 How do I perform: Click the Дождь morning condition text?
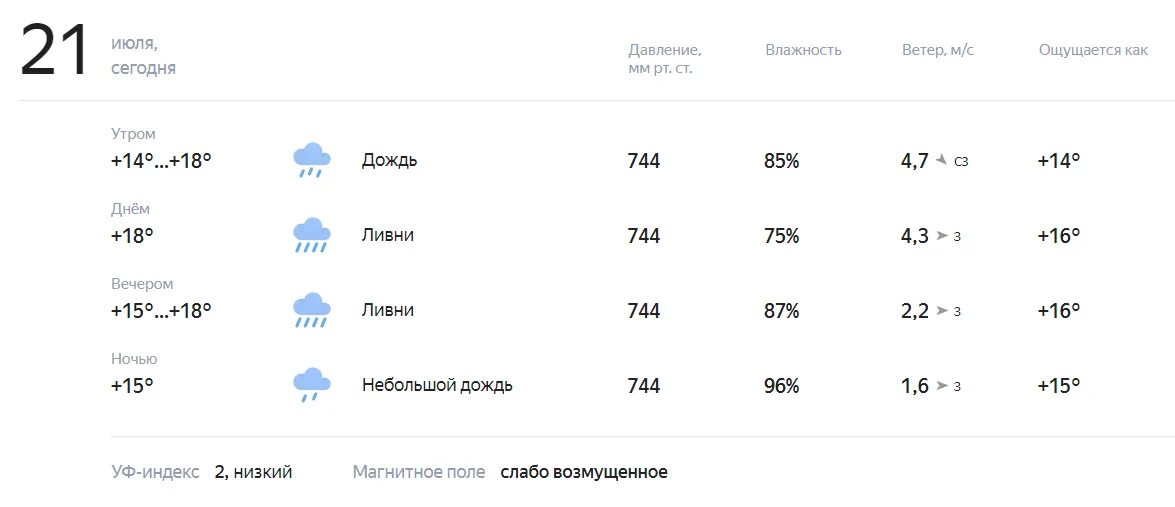(x=390, y=160)
